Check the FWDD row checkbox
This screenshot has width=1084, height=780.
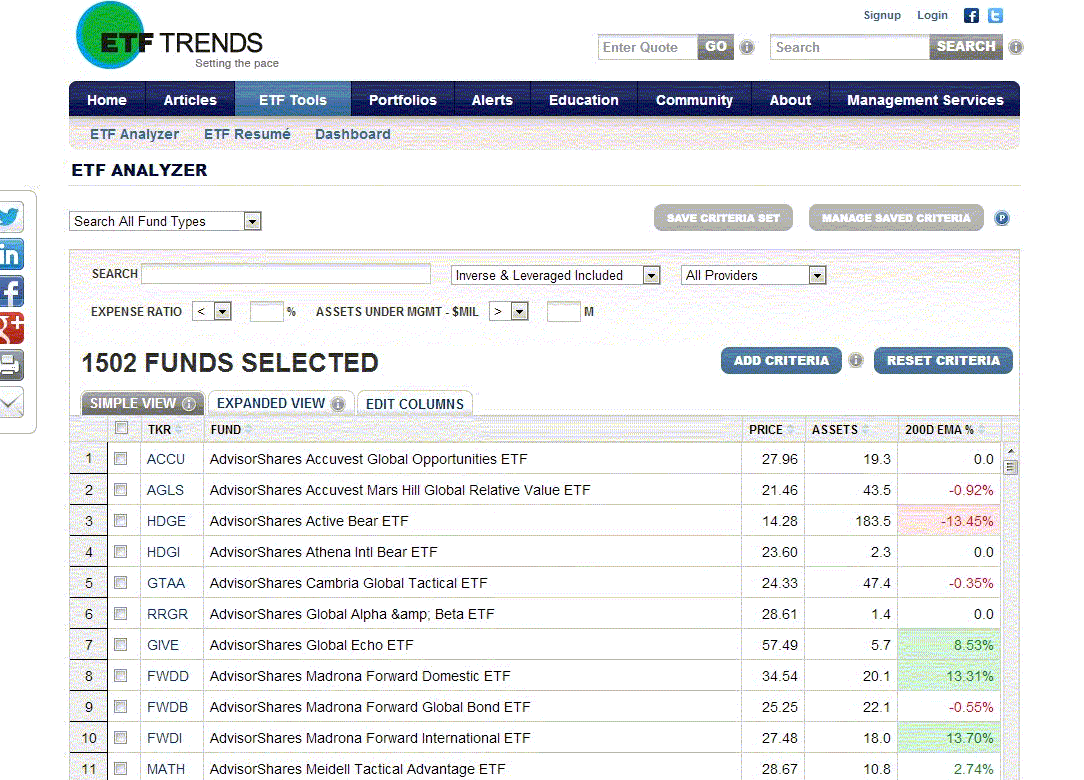pyautogui.click(x=121, y=676)
